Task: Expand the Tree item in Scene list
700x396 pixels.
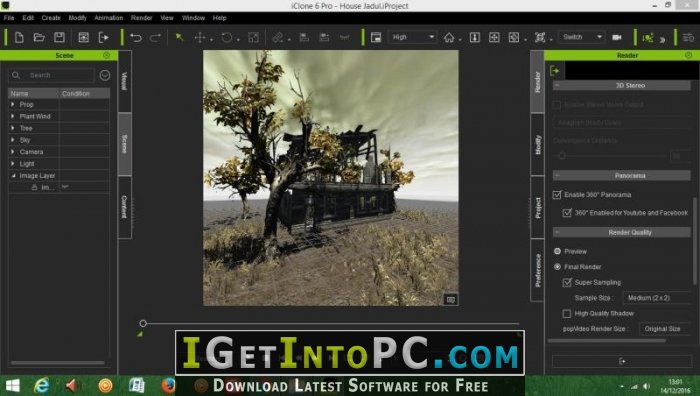Action: 12,128
